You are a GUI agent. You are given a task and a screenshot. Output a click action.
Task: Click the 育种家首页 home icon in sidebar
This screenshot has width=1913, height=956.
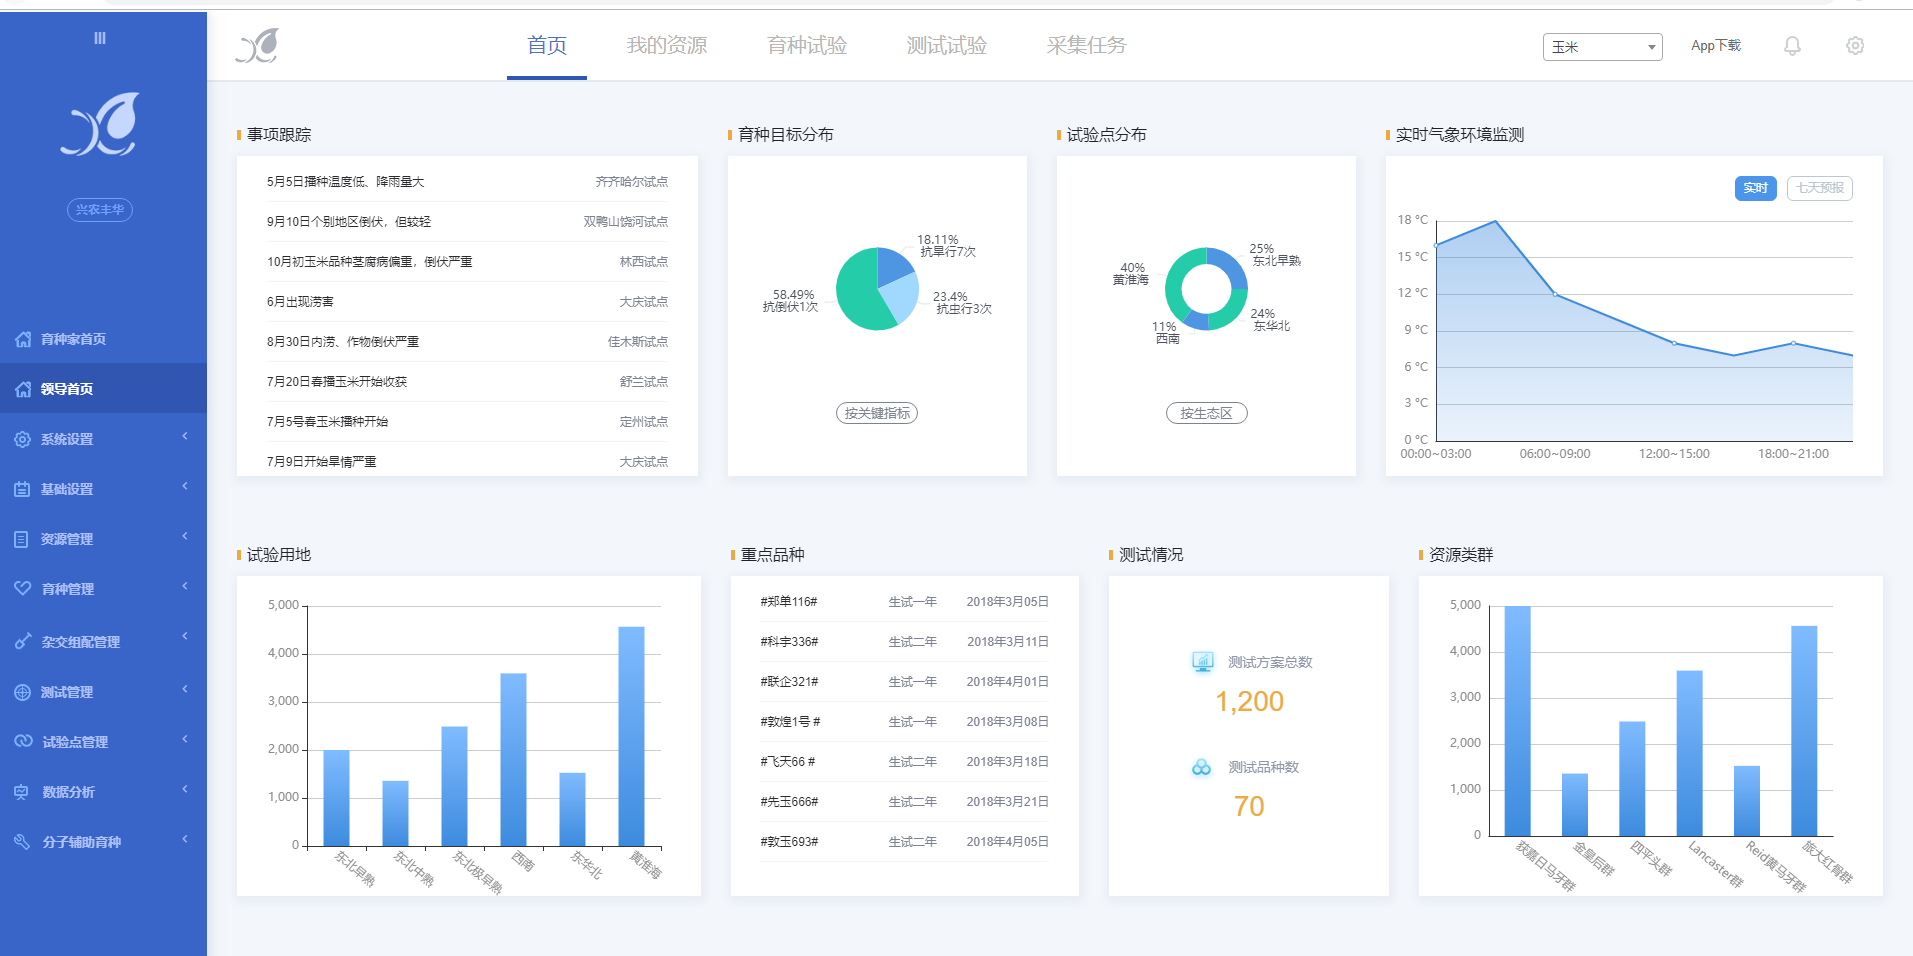click(23, 339)
